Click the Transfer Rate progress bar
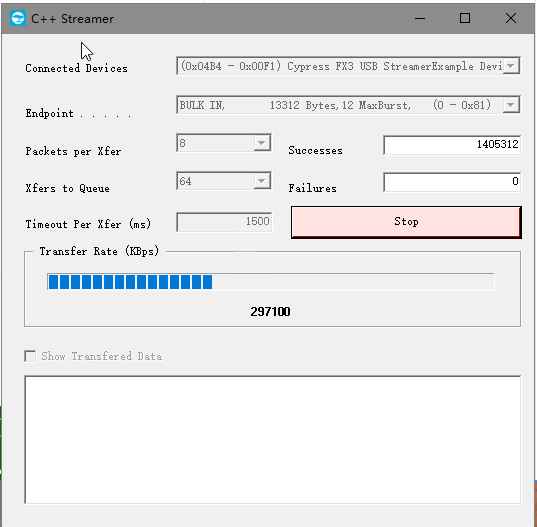Screen dimensions: 537x527 tap(271, 282)
